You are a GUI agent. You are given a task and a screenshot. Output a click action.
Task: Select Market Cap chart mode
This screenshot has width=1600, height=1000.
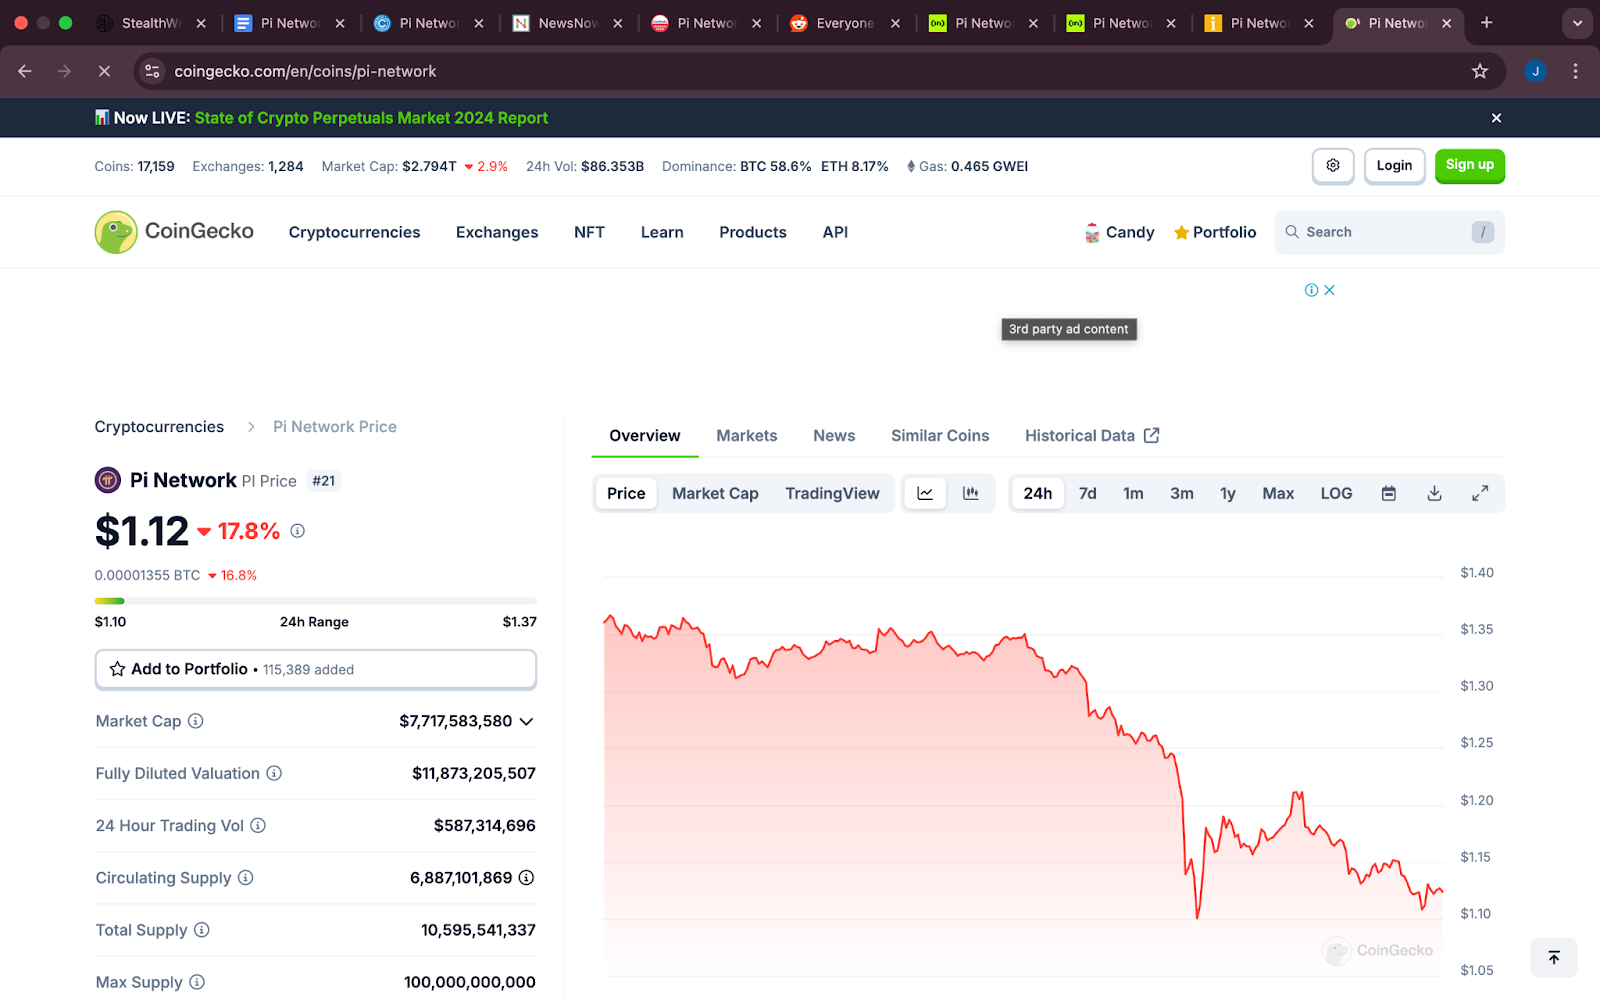click(x=715, y=493)
